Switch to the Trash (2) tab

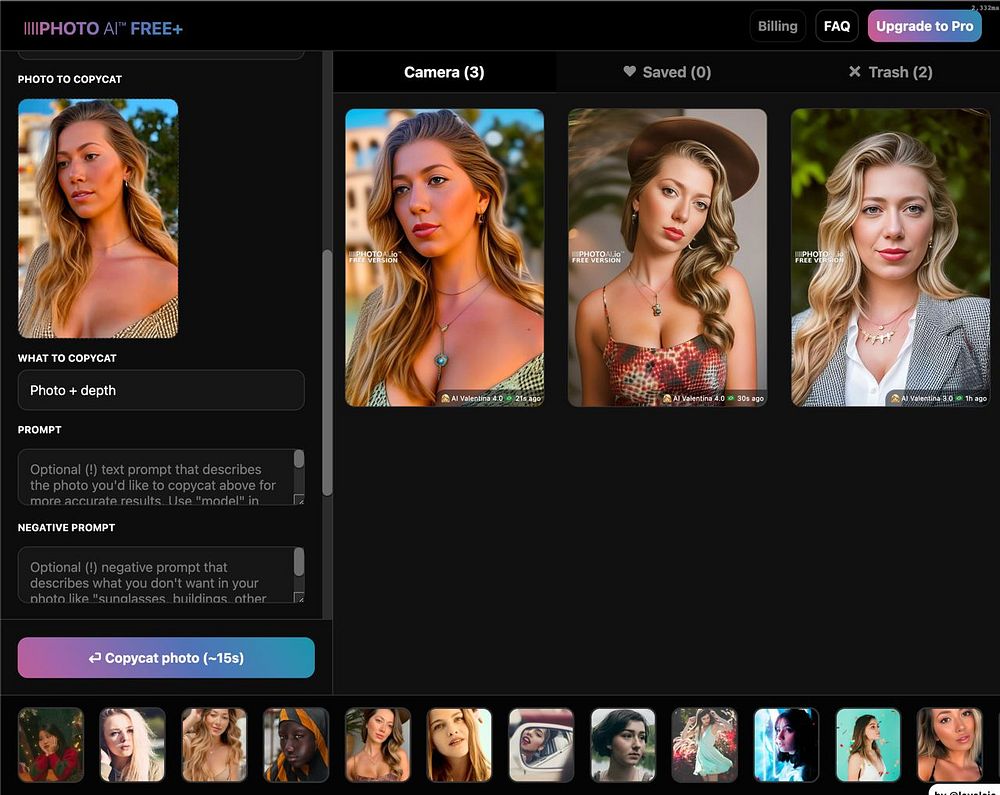(890, 72)
